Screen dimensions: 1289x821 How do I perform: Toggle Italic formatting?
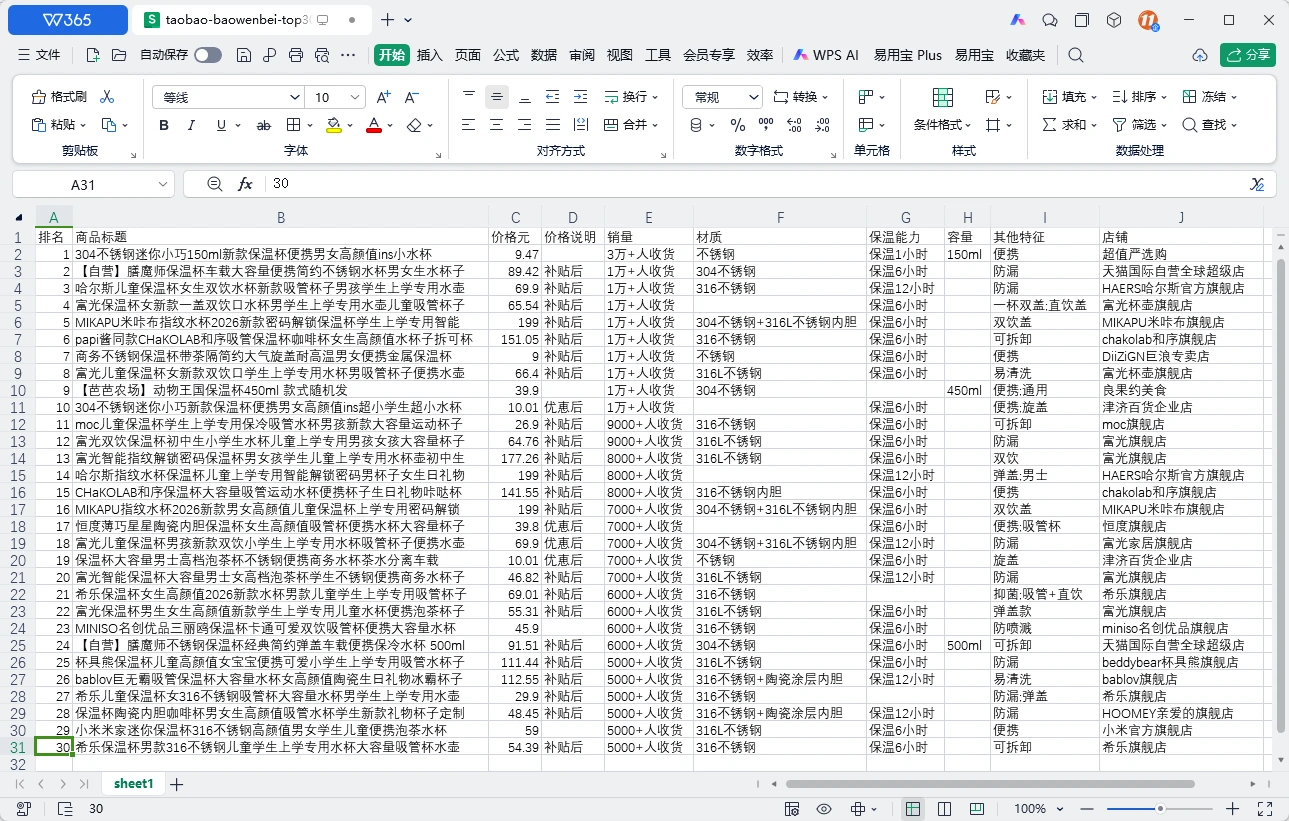click(193, 125)
